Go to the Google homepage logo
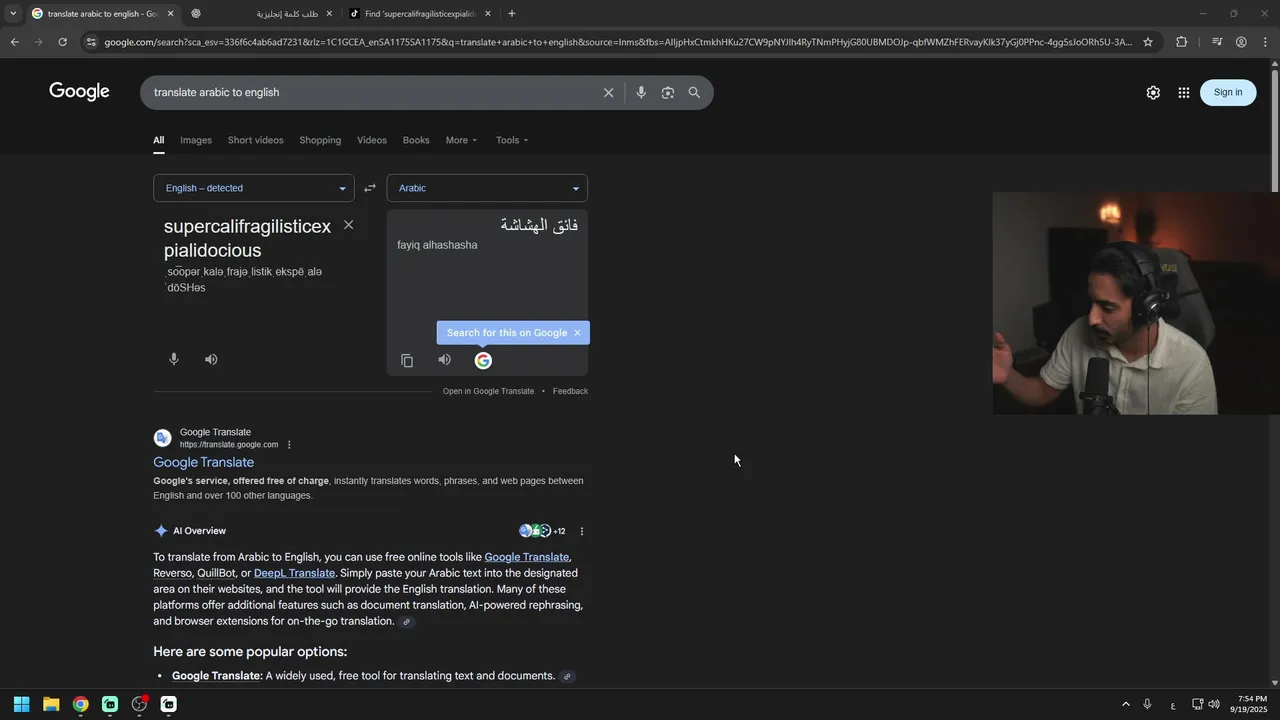Image resolution: width=1280 pixels, height=720 pixels. [x=79, y=92]
